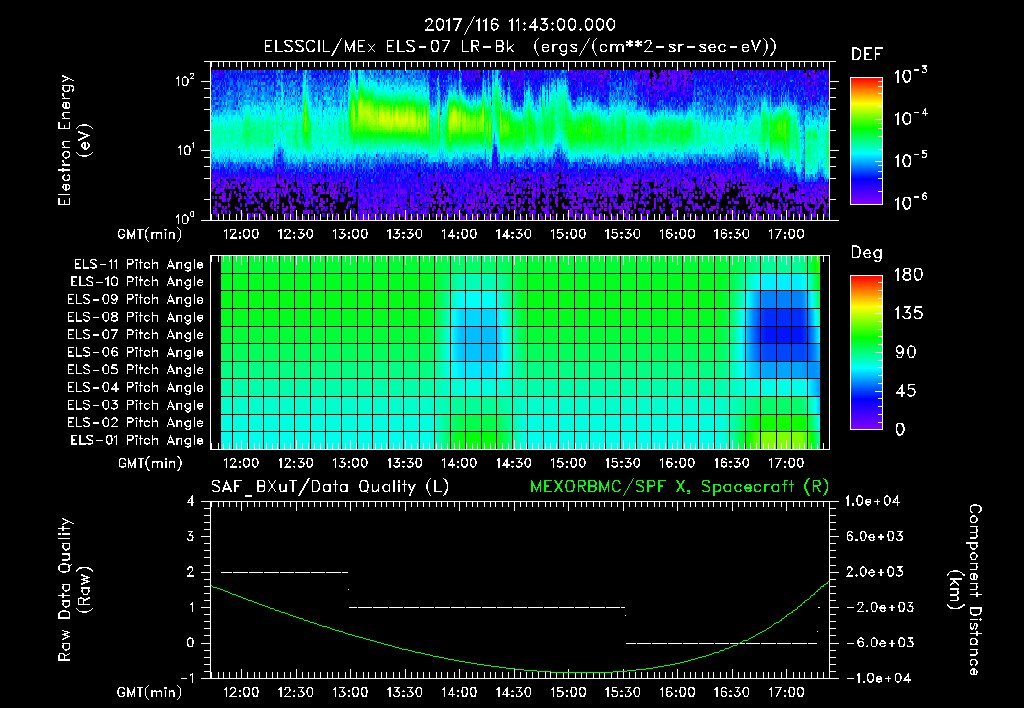This screenshot has height=708, width=1024.
Task: Click the 12:00 time label under the bottom panel
Action: 241,692
